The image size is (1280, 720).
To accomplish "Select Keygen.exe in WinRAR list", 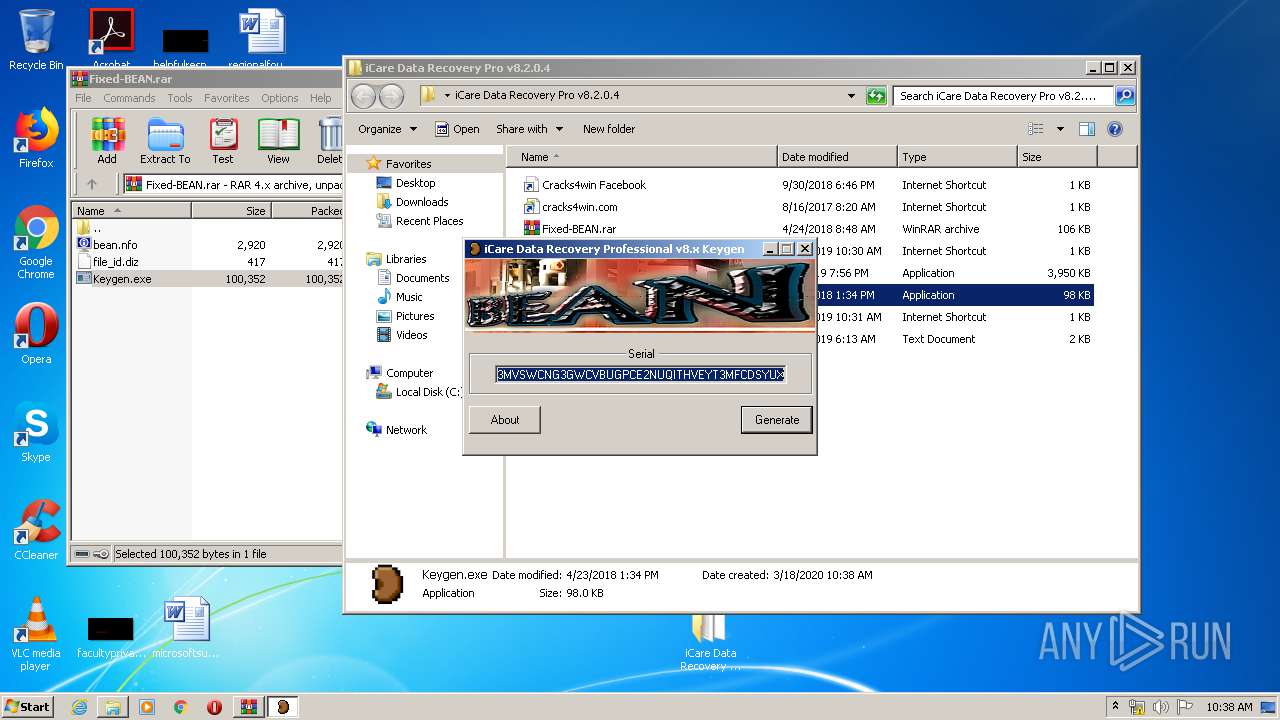I will (122, 279).
